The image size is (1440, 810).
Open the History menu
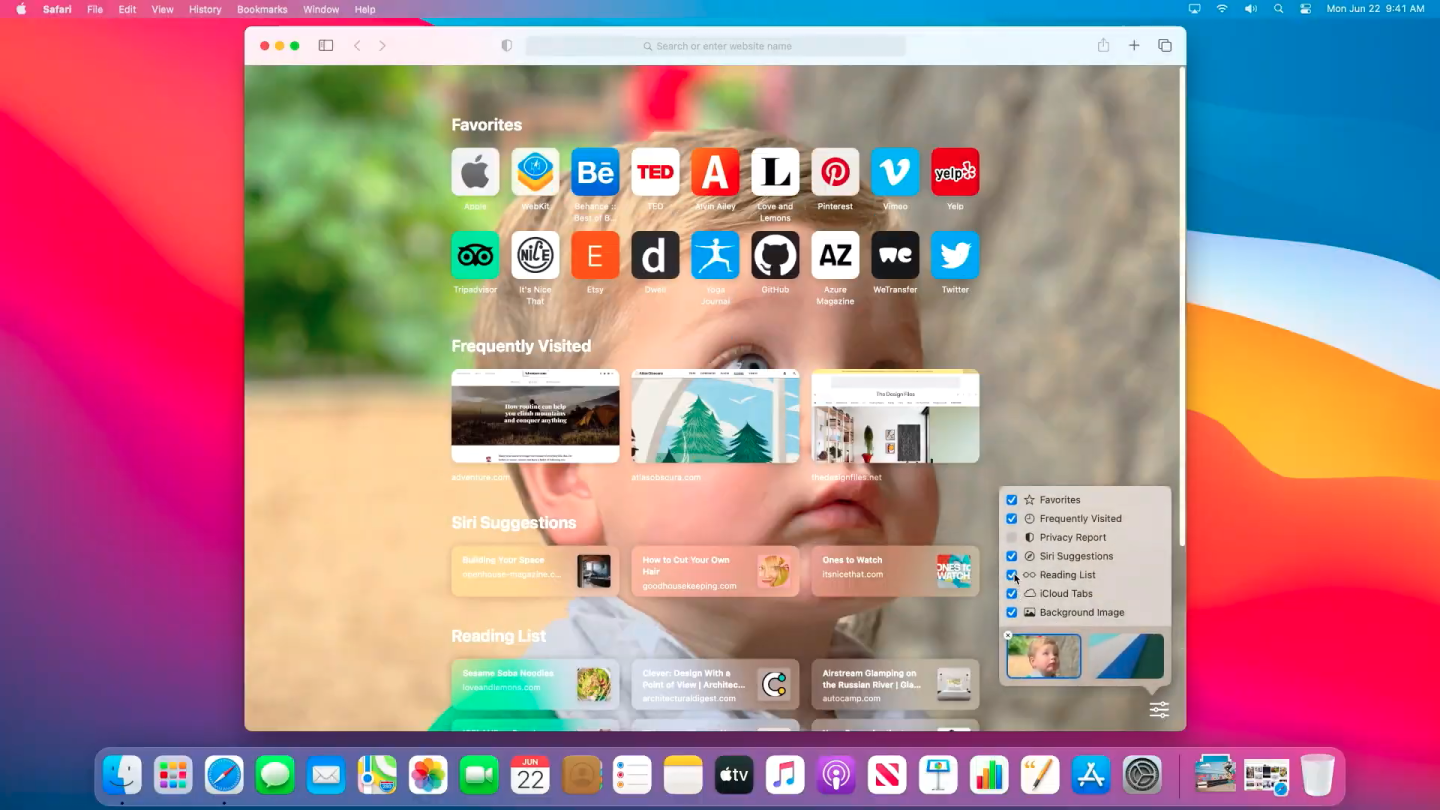[x=204, y=9]
